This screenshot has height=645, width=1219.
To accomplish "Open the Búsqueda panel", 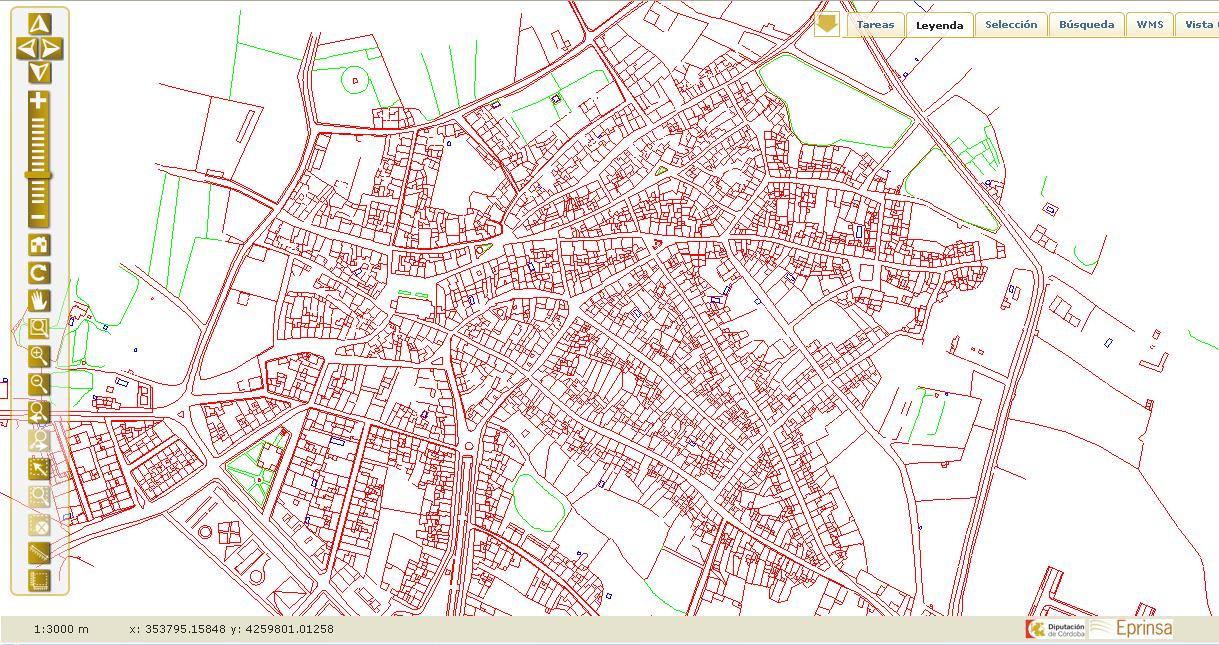I will (1086, 24).
